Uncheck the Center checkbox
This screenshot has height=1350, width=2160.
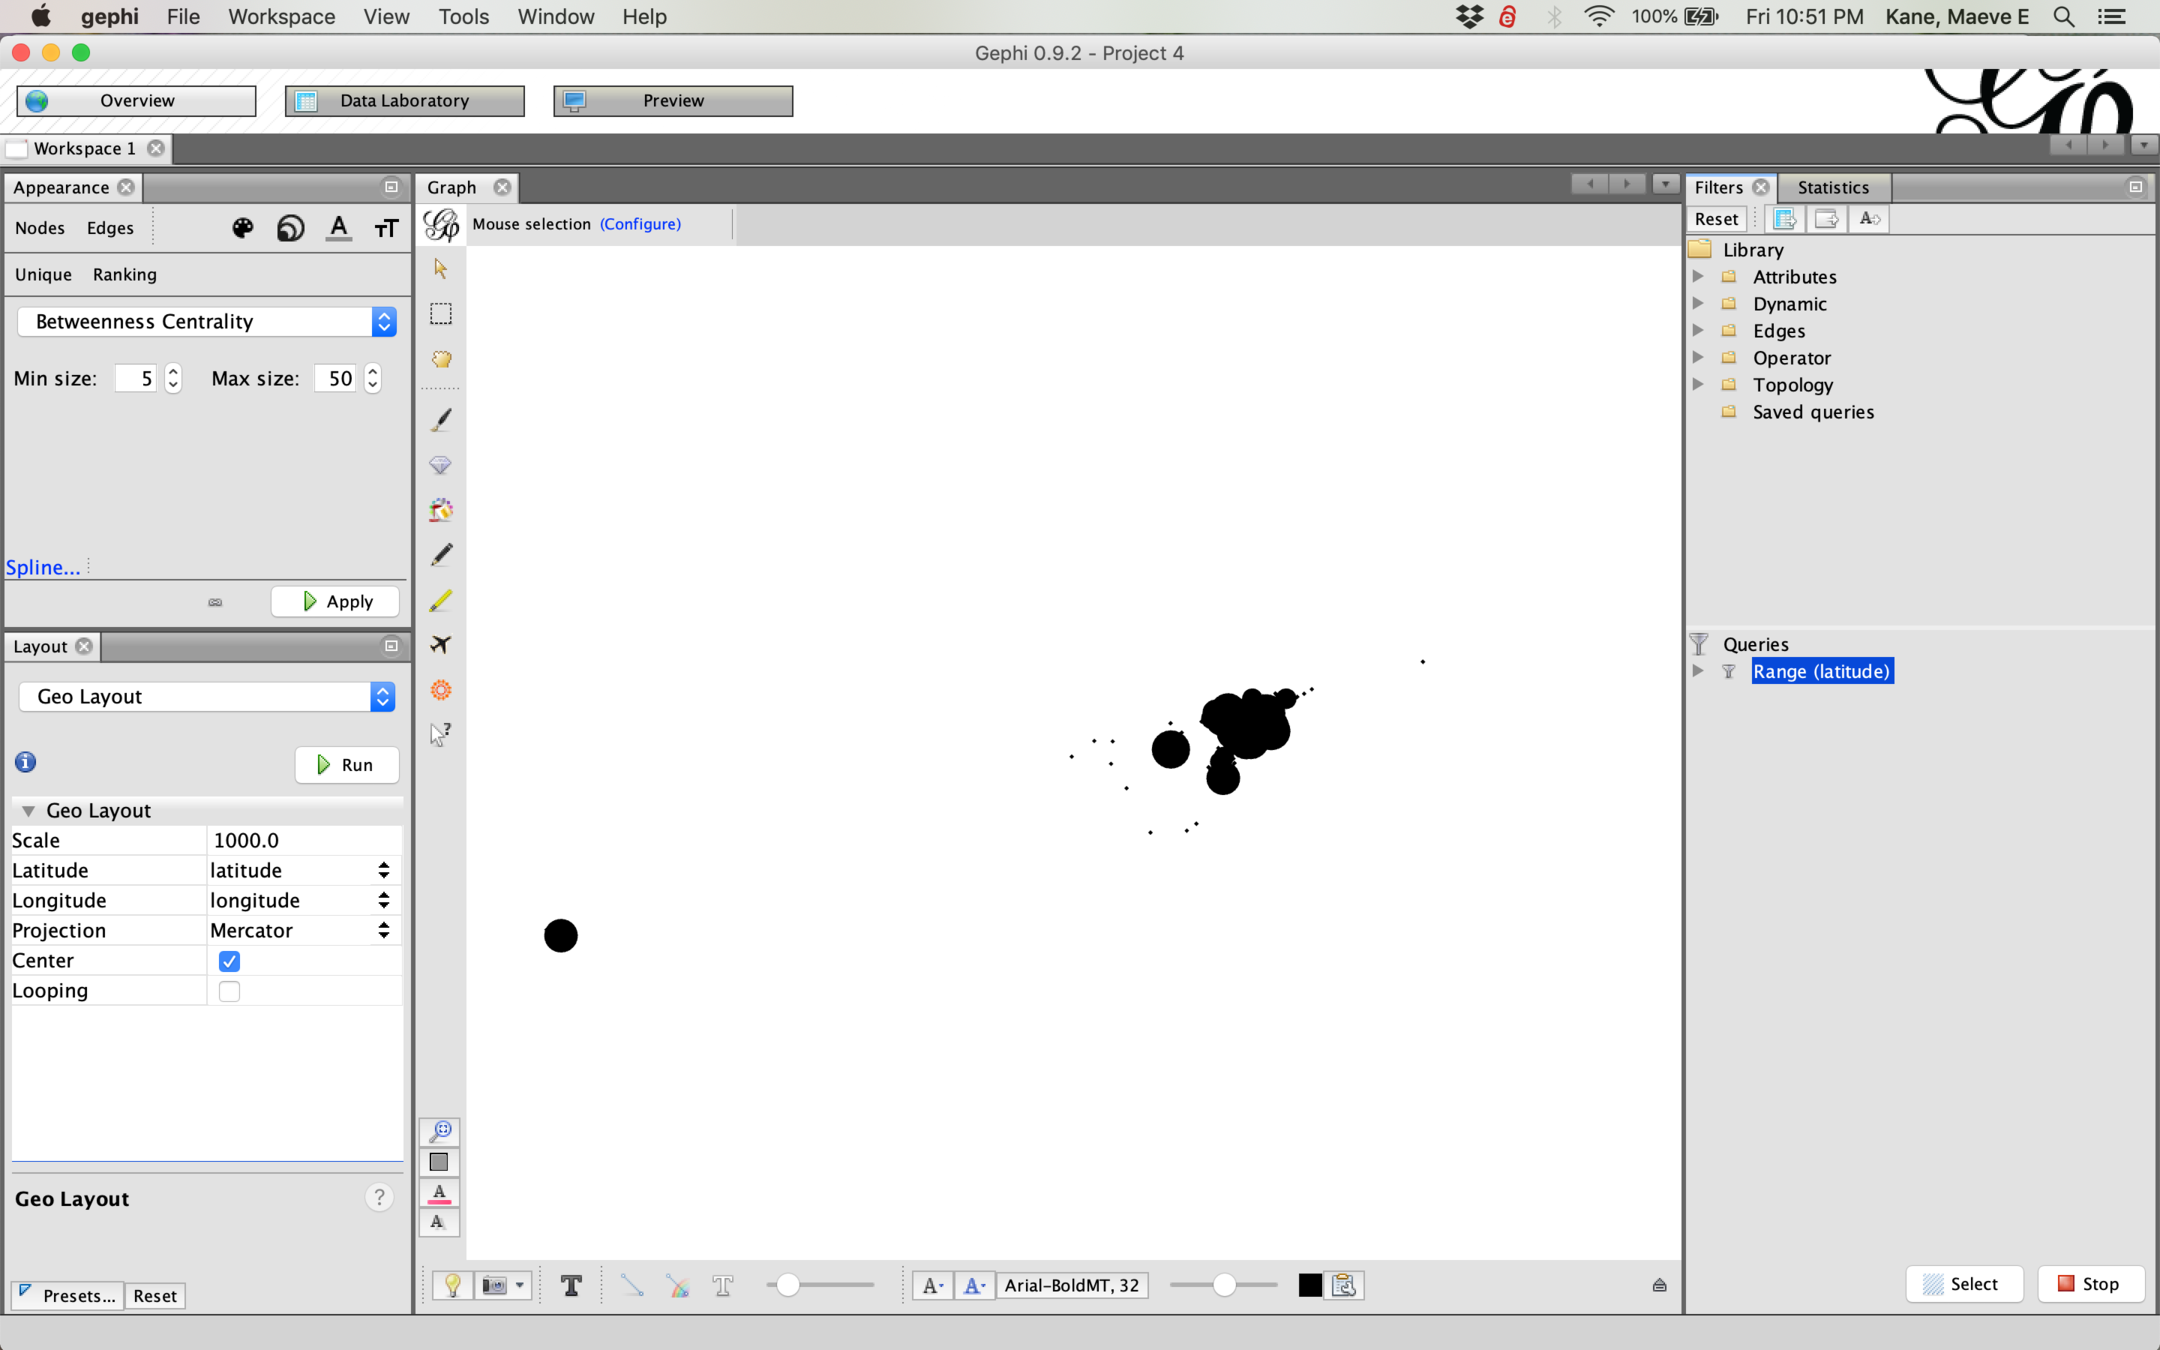tap(229, 961)
